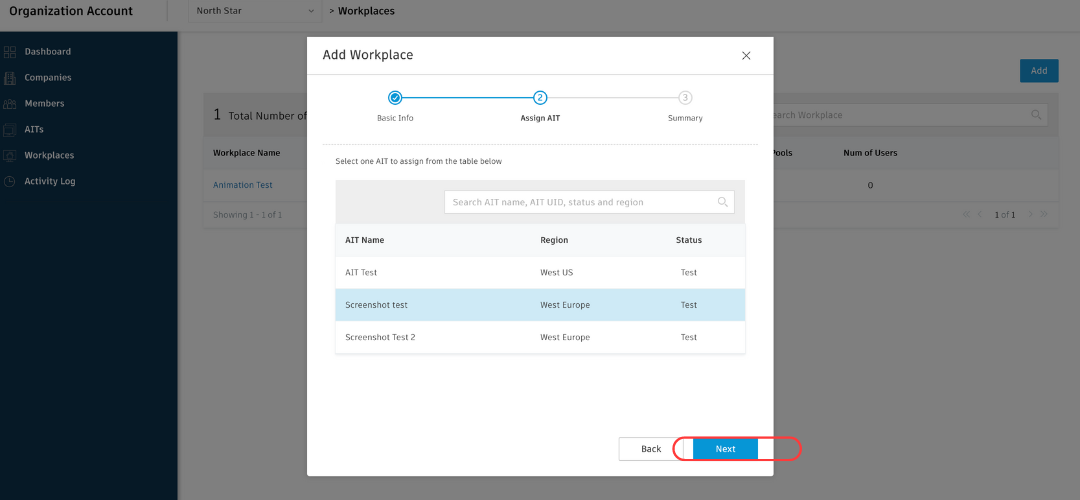1080x500 pixels.
Task: Close the Add Workplace dialog
Action: (x=746, y=56)
